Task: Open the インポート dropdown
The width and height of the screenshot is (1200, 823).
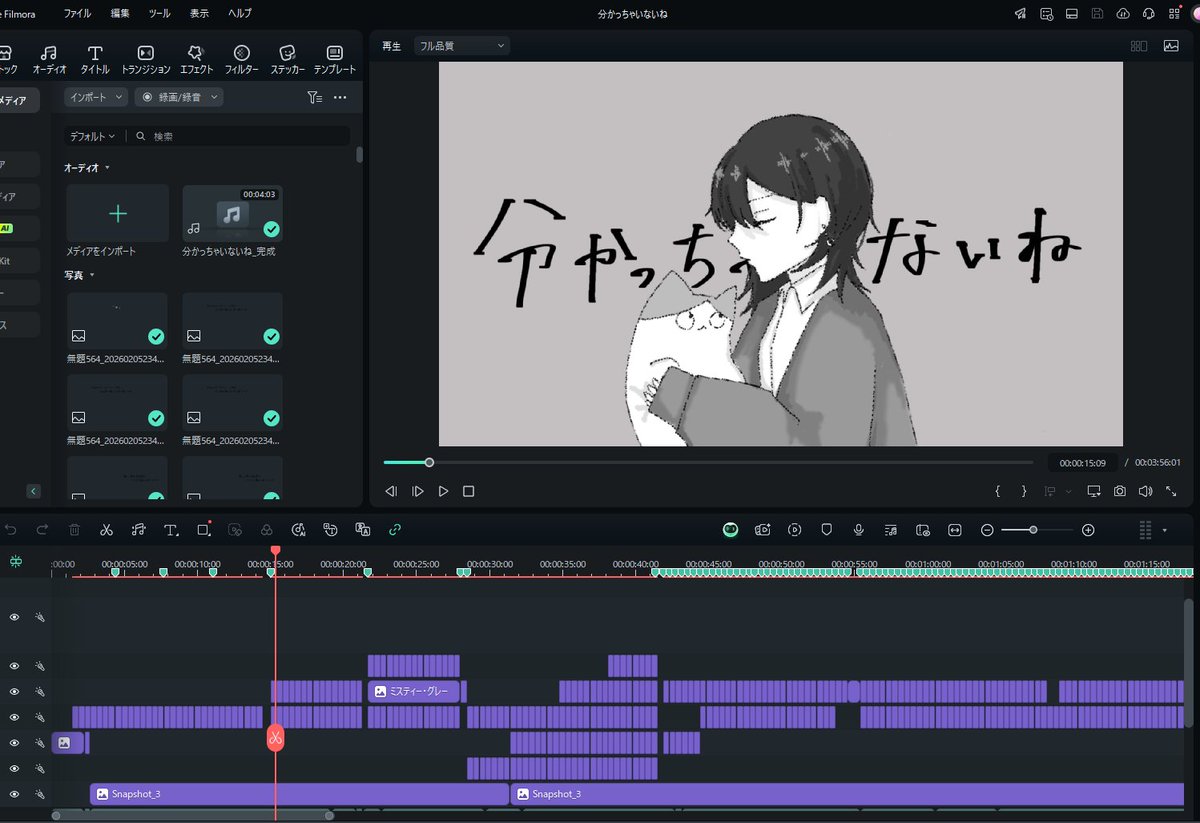Action: click(x=96, y=97)
